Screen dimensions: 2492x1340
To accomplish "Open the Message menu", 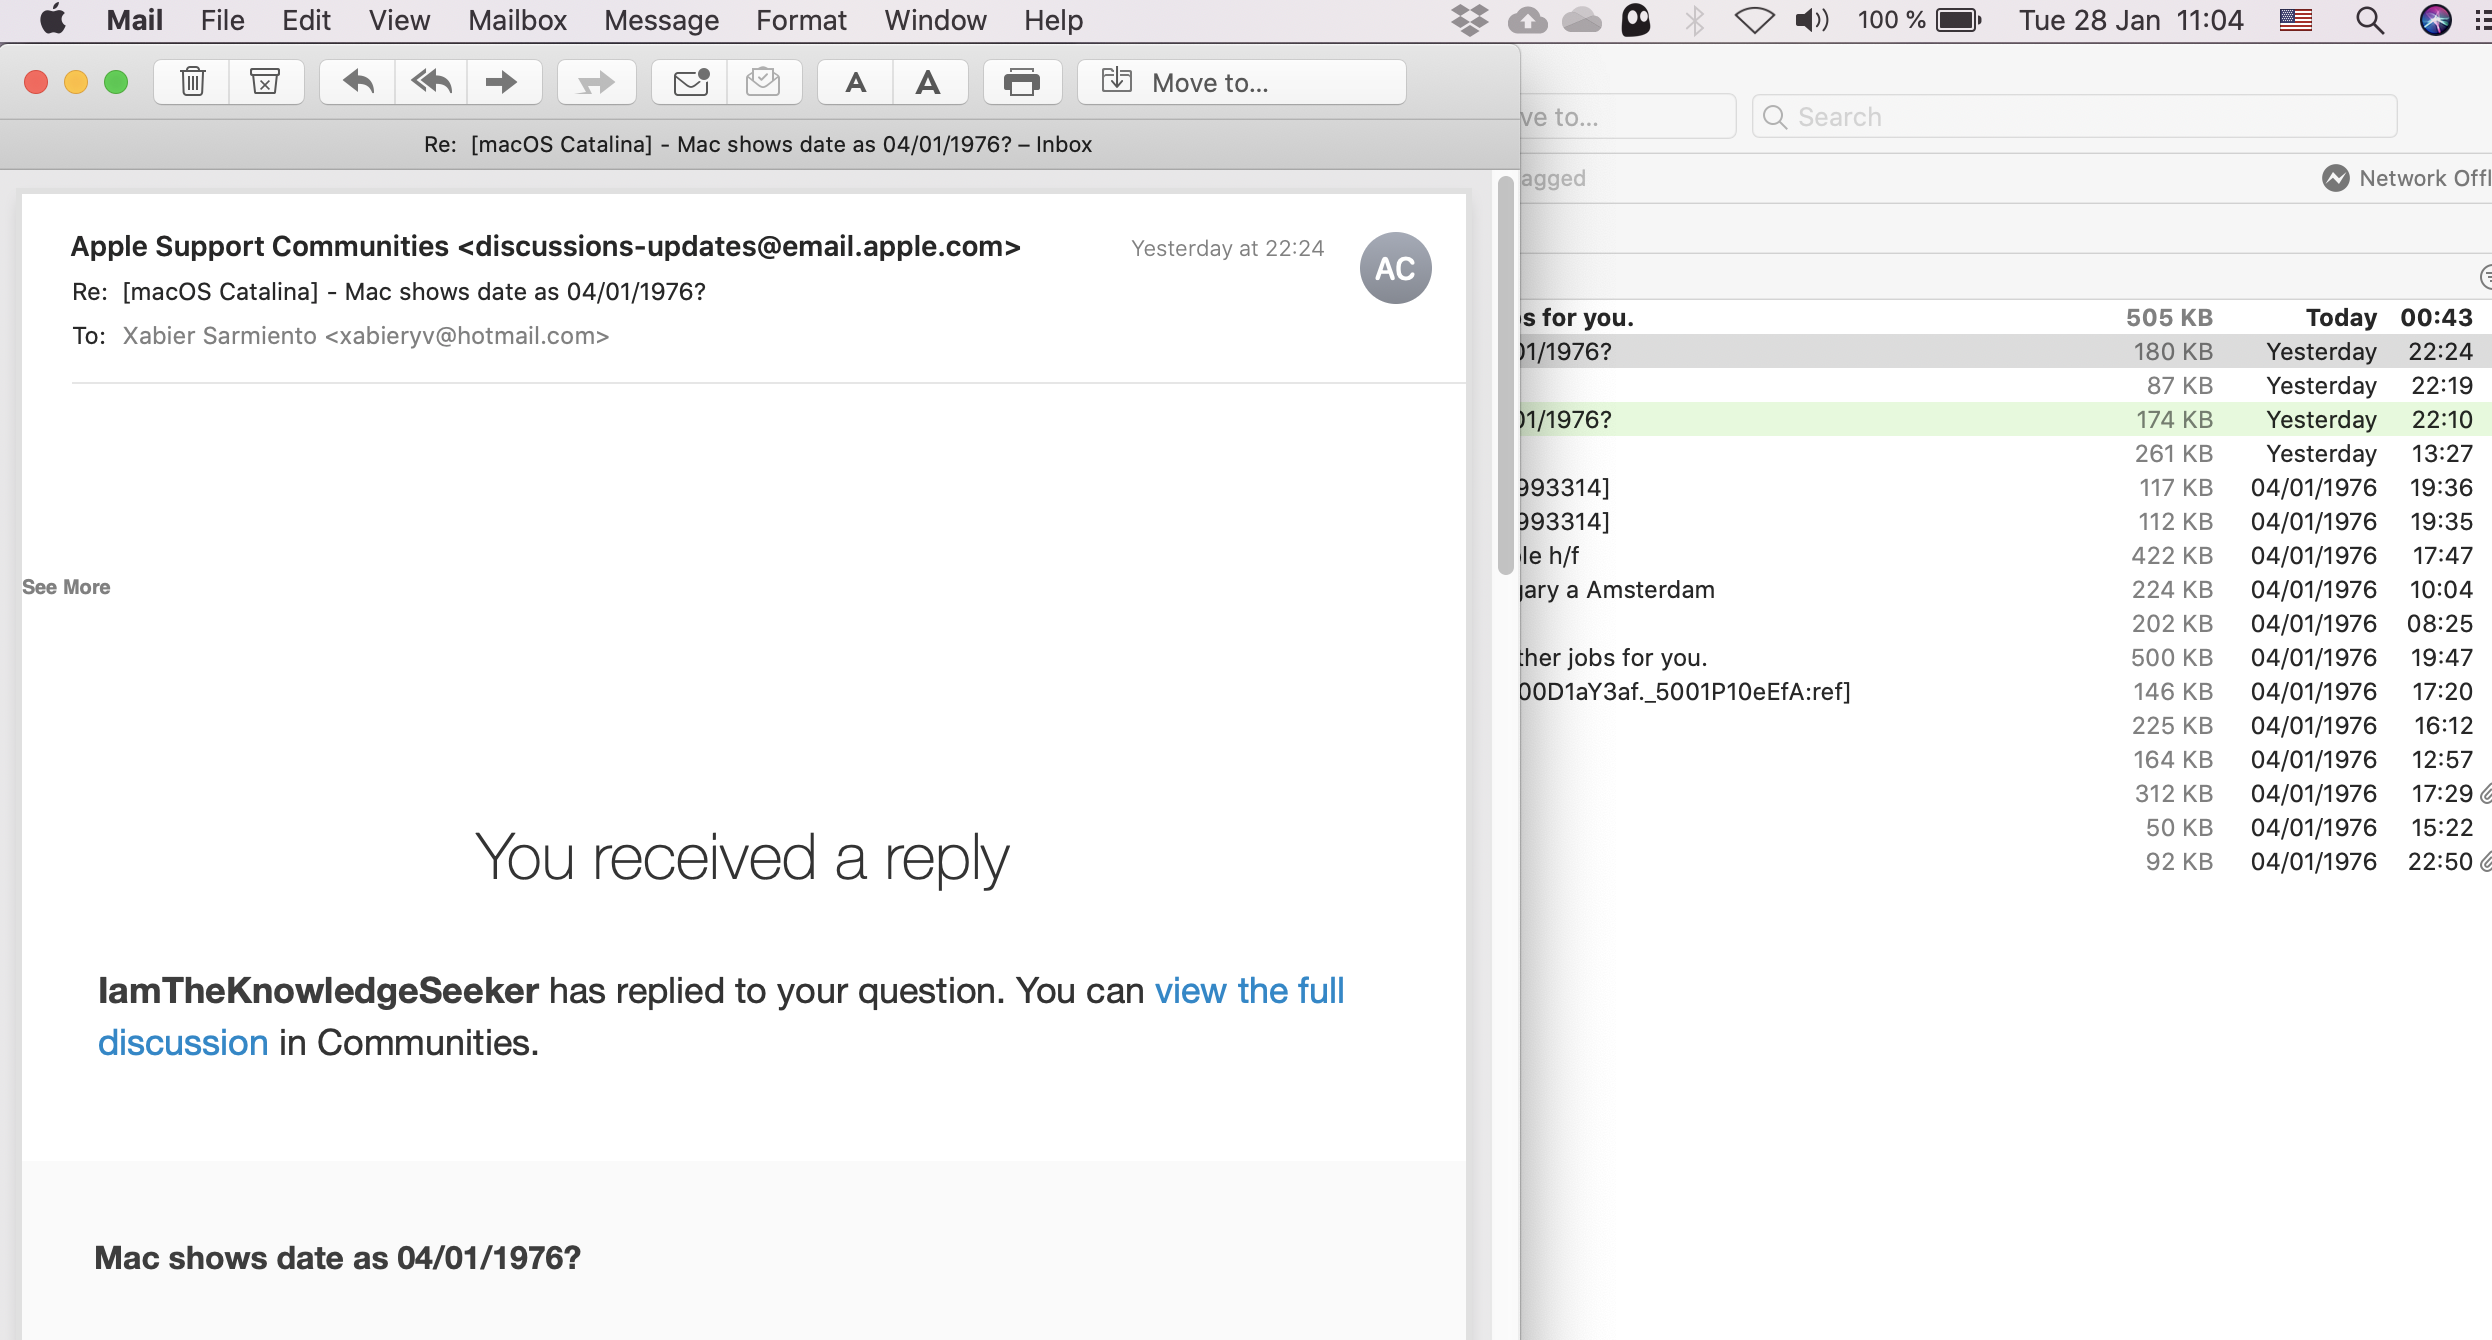I will click(658, 20).
